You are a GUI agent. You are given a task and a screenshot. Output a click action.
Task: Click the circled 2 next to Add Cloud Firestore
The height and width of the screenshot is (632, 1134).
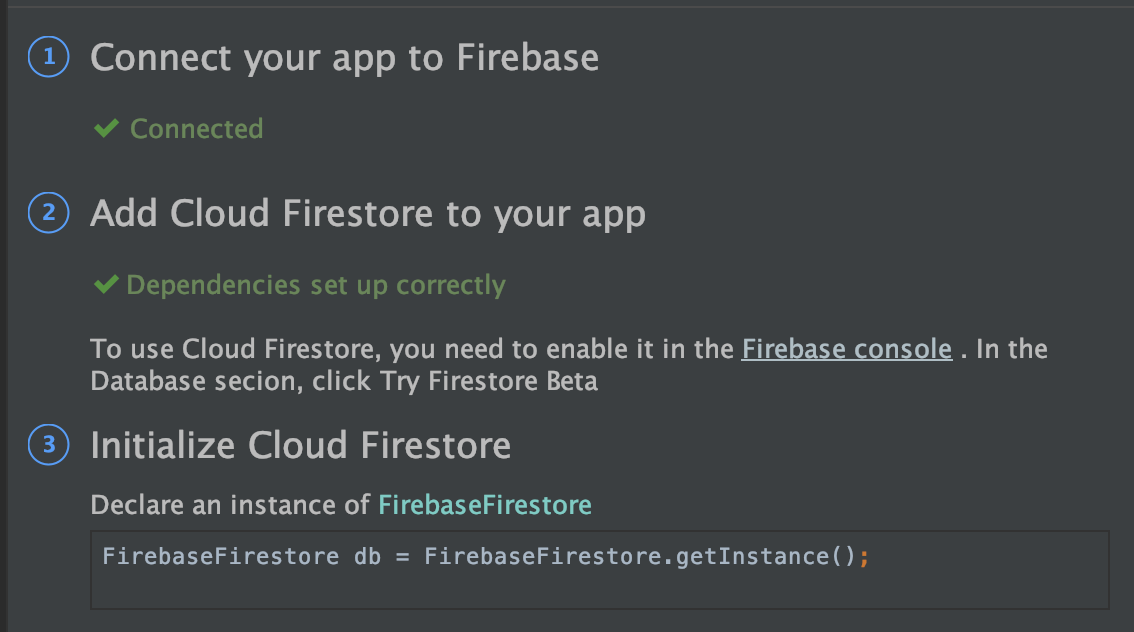(x=47, y=213)
